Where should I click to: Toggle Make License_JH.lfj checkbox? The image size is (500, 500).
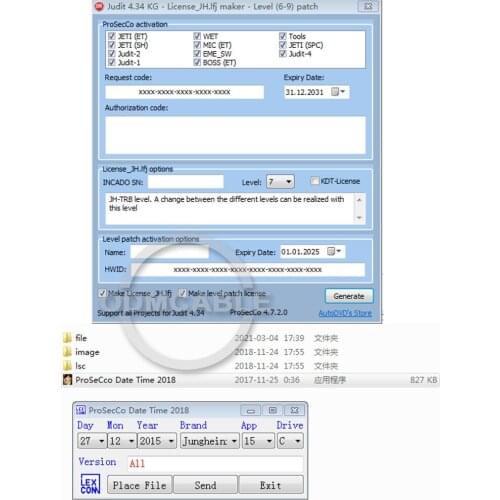pos(102,293)
